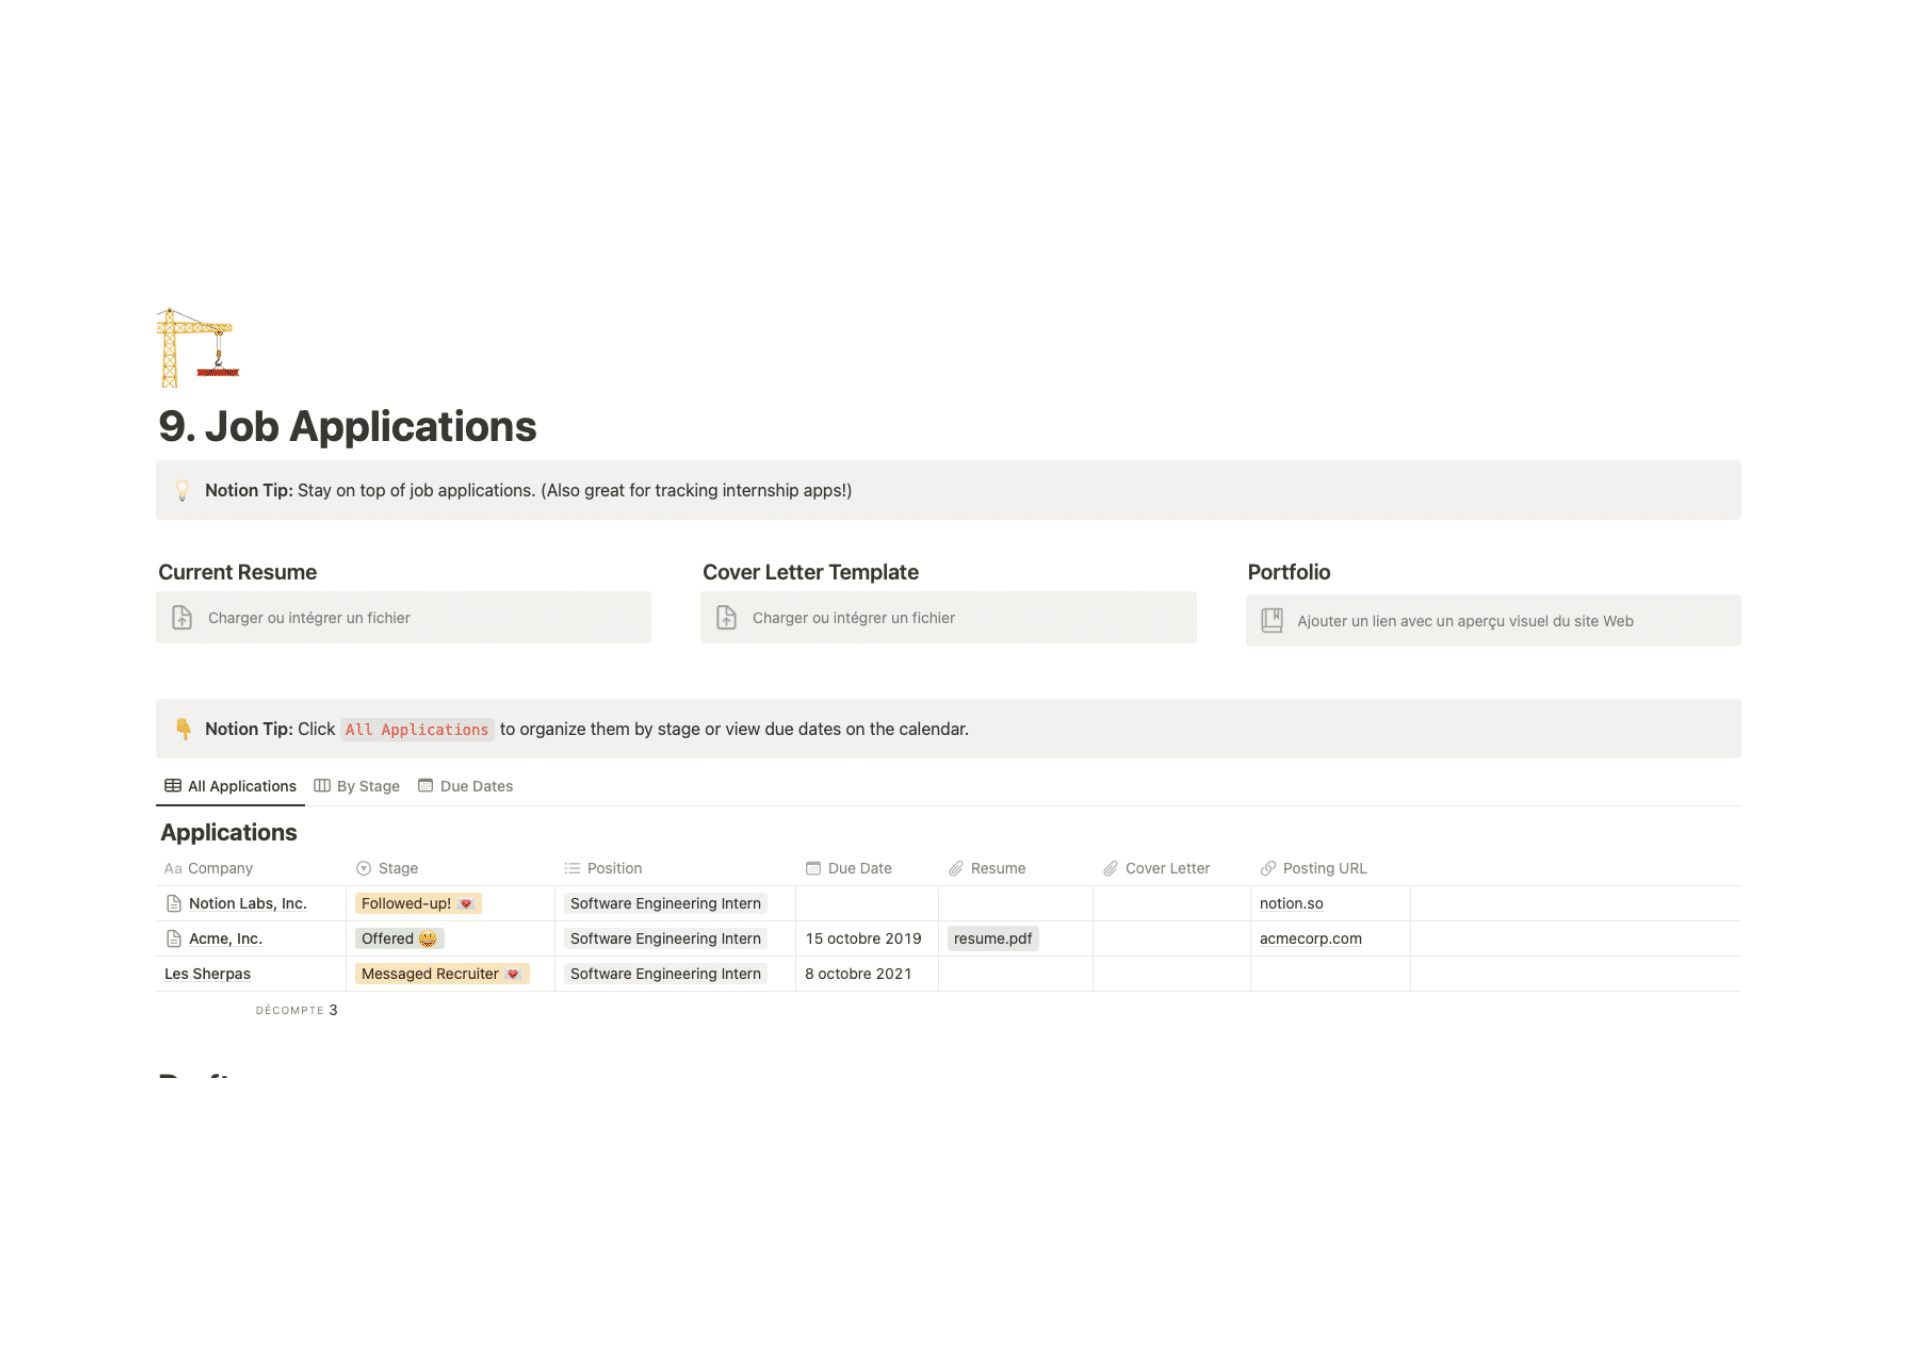
Task: Open the Followed-up! stage dropdown
Action: click(418, 904)
